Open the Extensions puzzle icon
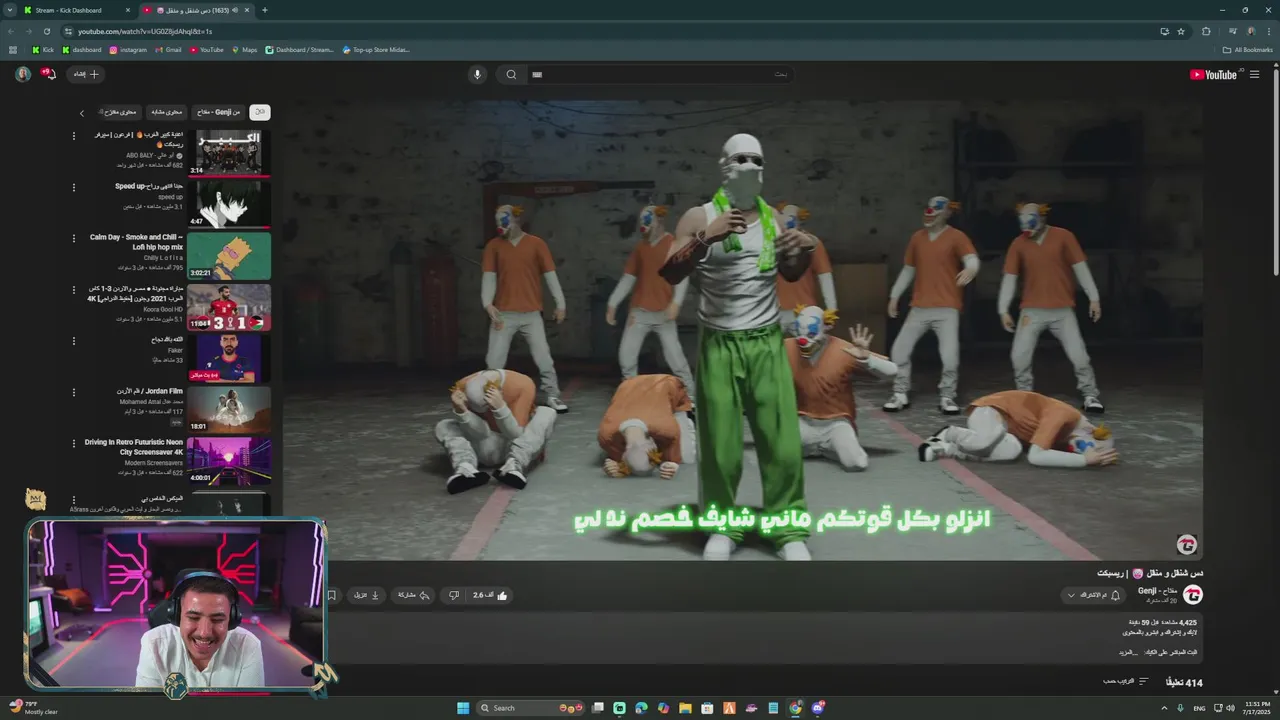This screenshot has height=720, width=1280. click(1206, 31)
